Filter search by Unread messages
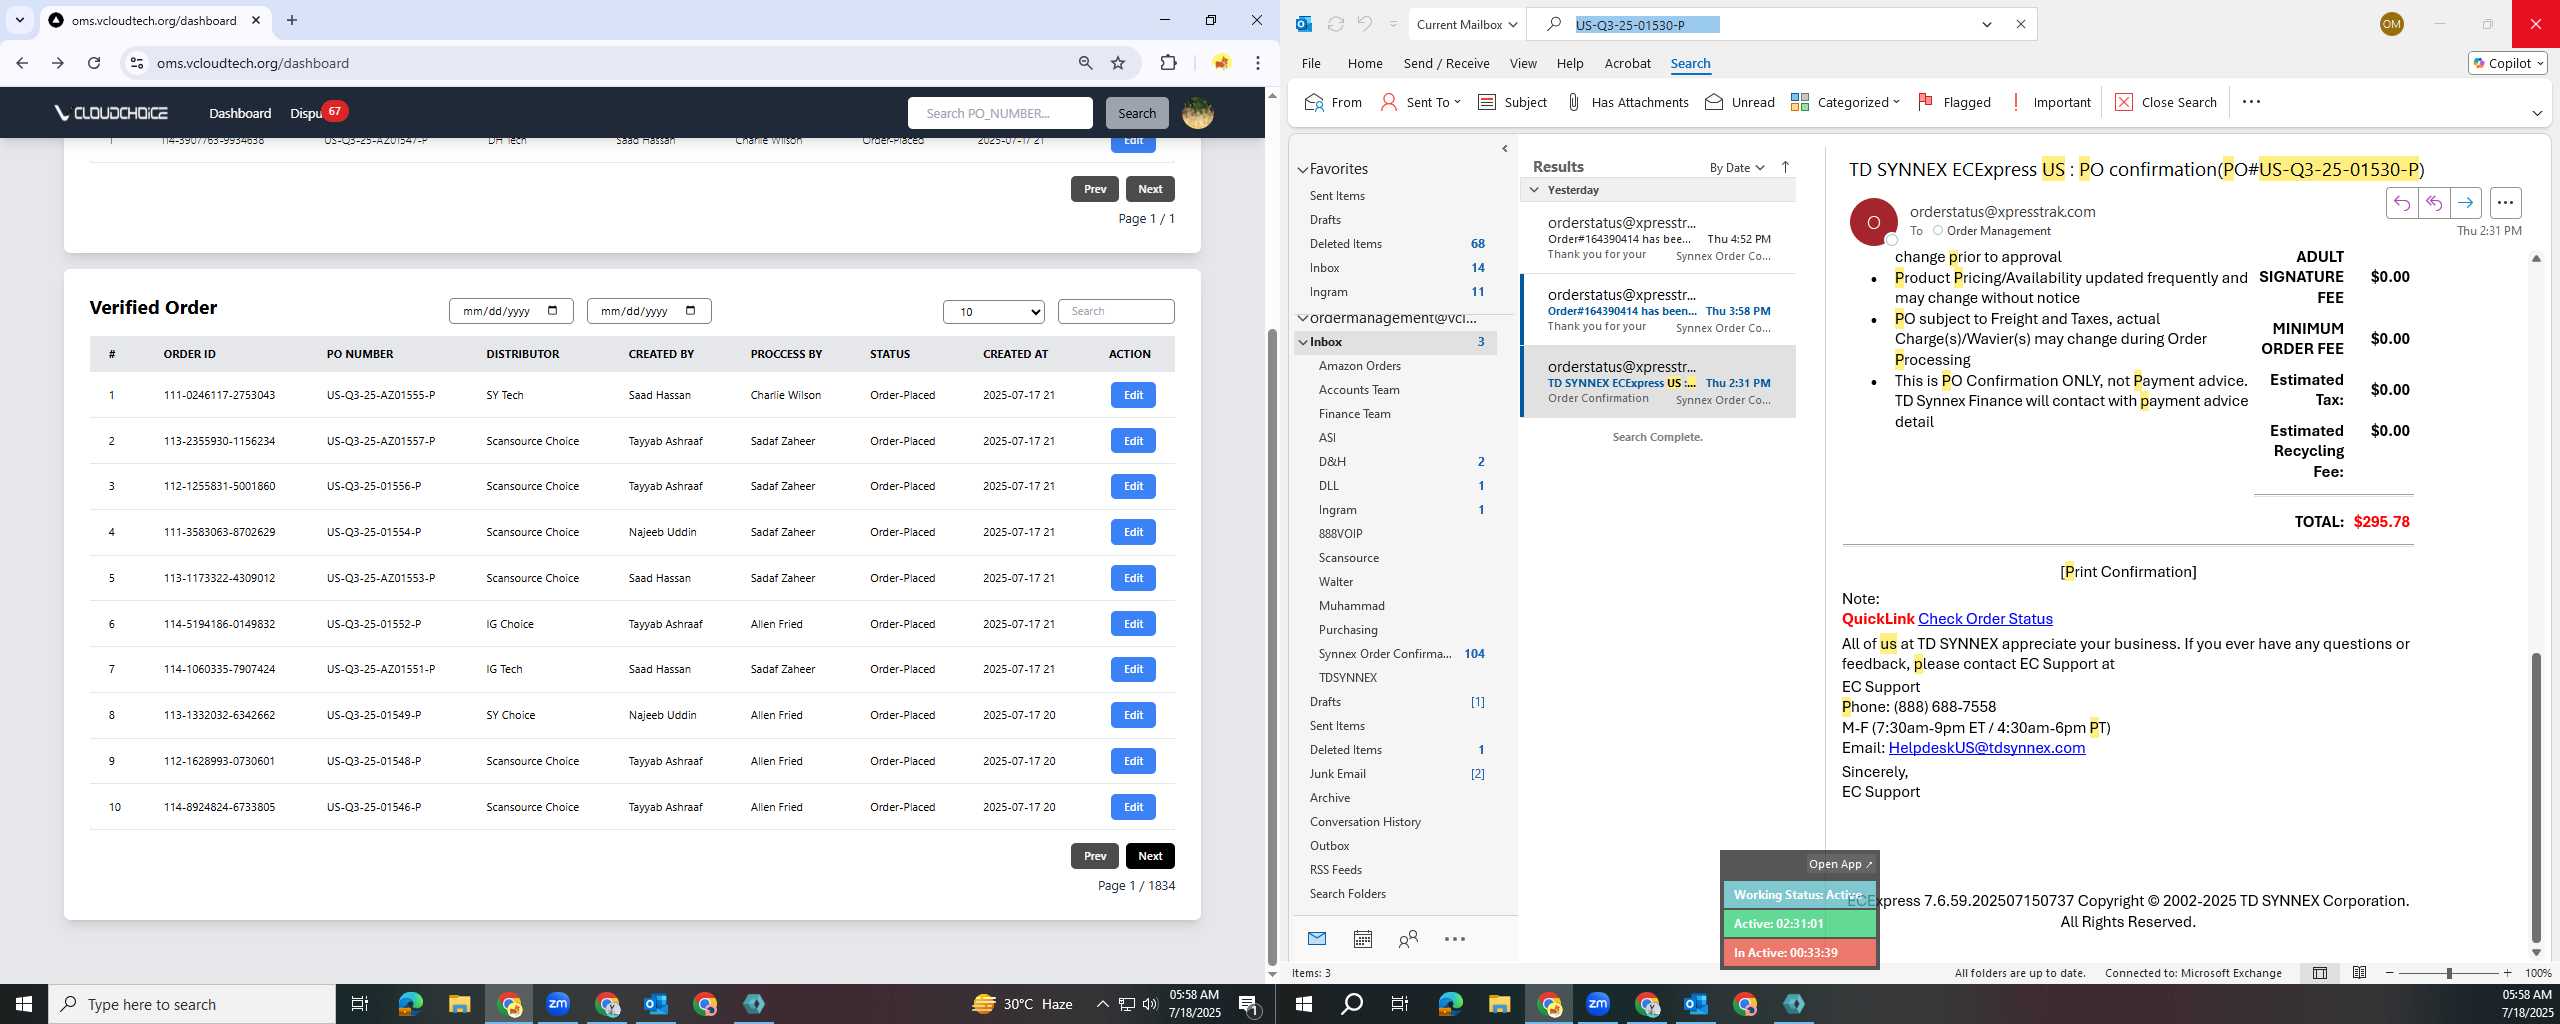Image resolution: width=2560 pixels, height=1024 pixels. tap(1740, 102)
